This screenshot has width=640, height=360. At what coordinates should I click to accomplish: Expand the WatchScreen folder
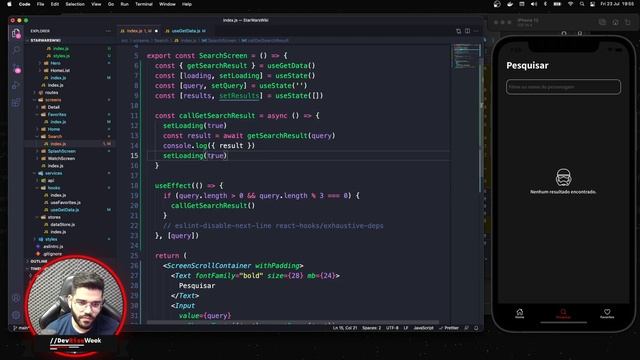pyautogui.click(x=61, y=159)
